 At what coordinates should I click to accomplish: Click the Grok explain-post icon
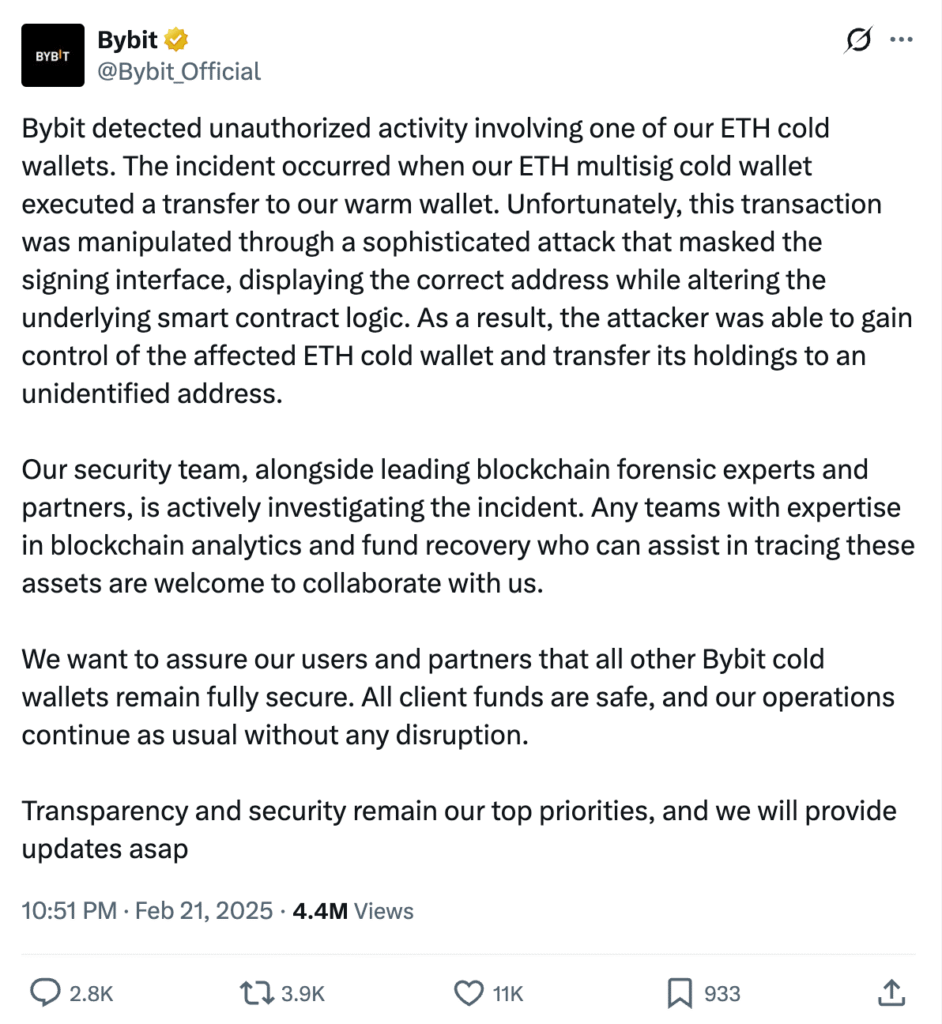(857, 40)
